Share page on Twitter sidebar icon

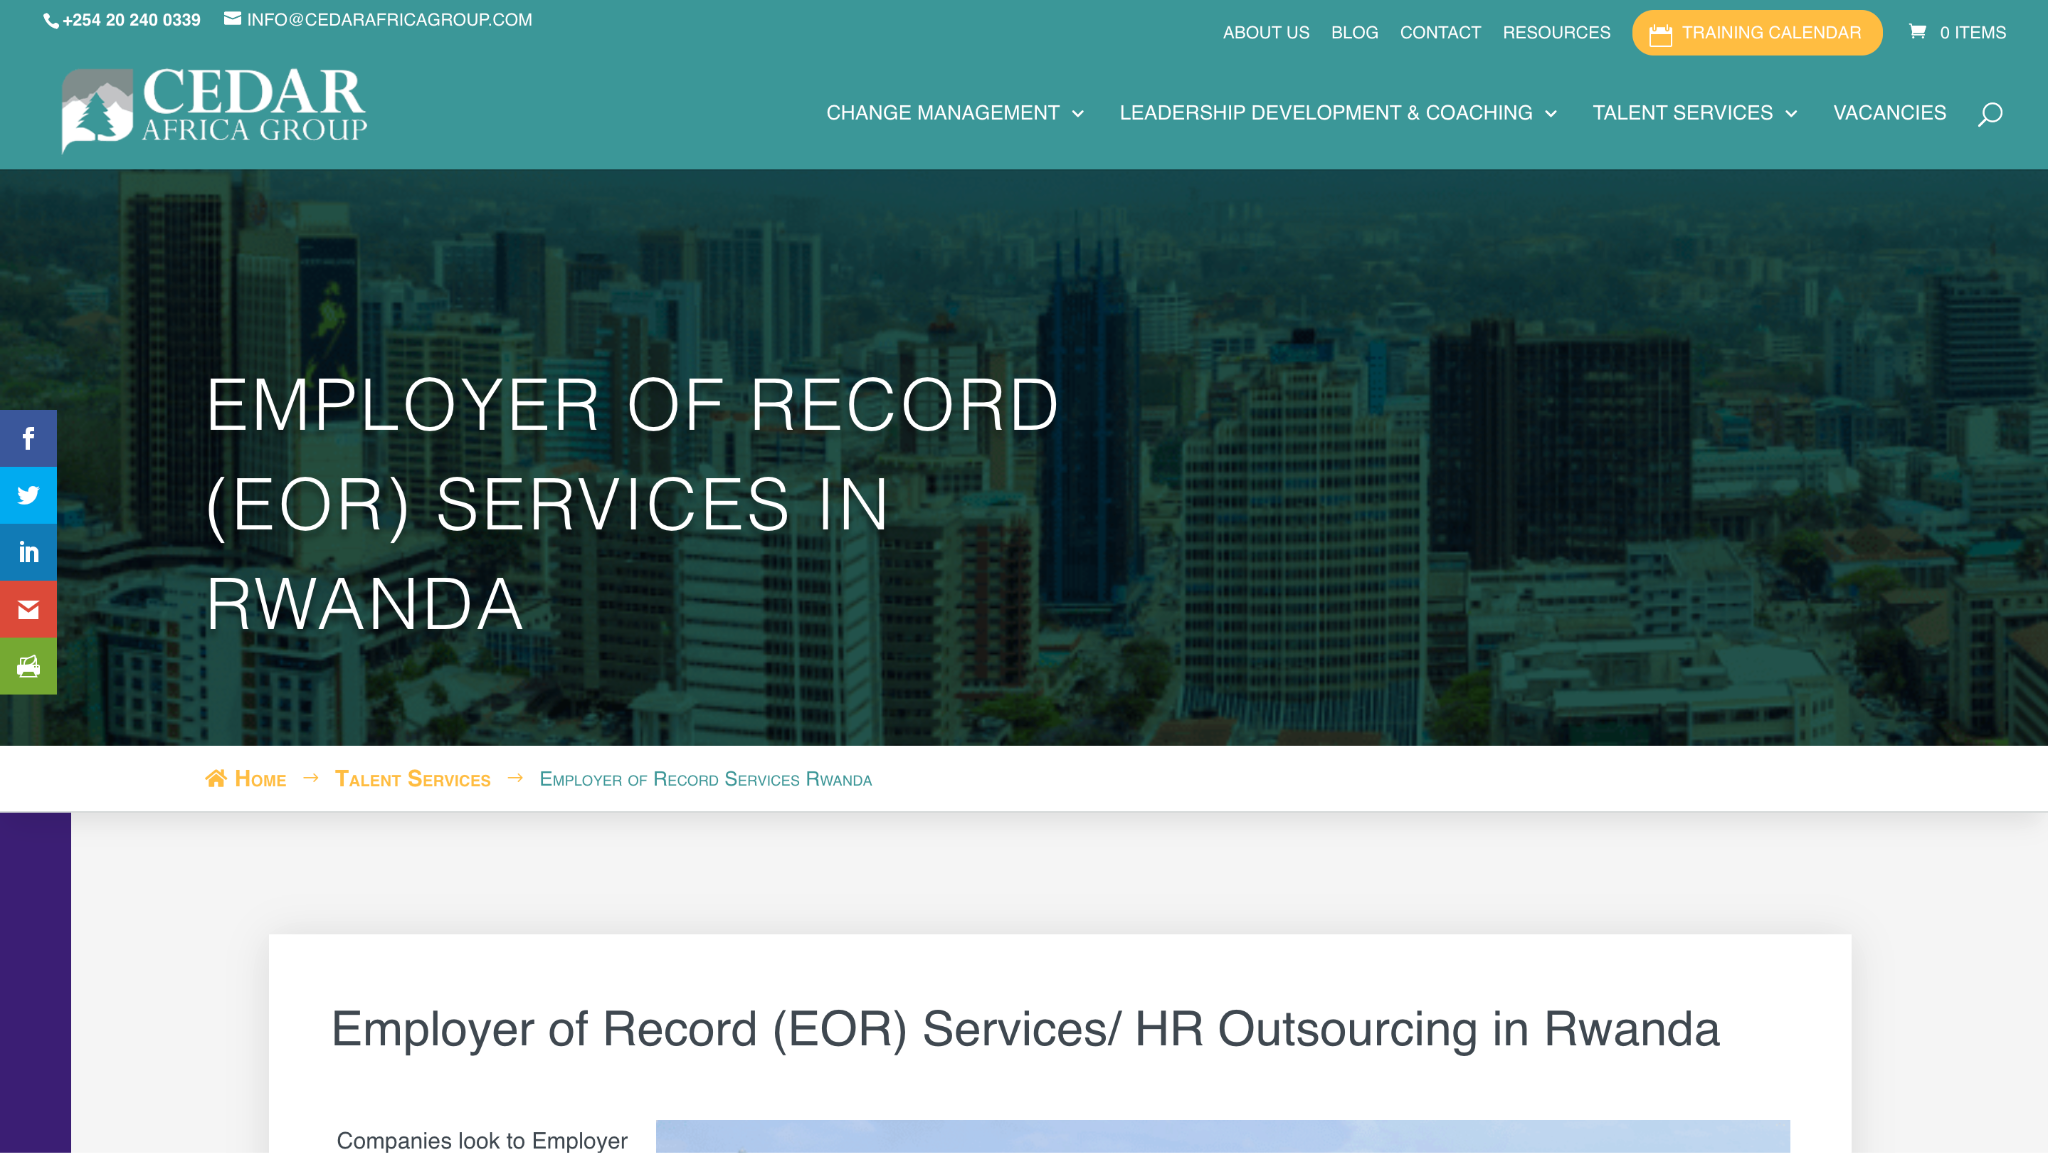tap(28, 495)
